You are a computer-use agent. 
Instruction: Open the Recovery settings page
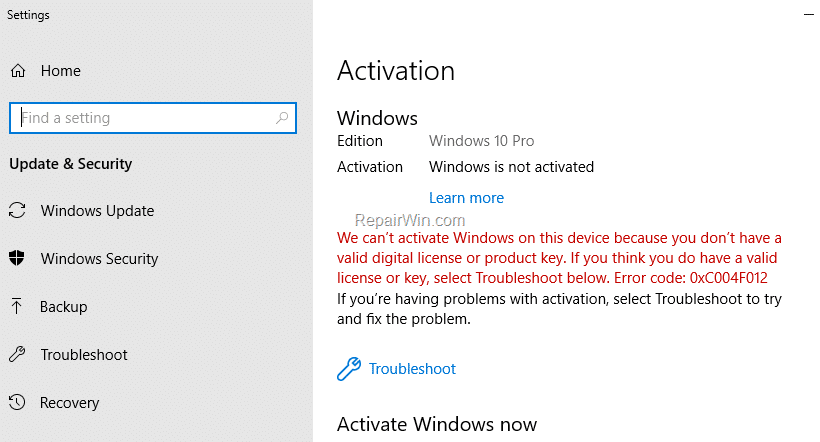pyautogui.click(x=70, y=403)
